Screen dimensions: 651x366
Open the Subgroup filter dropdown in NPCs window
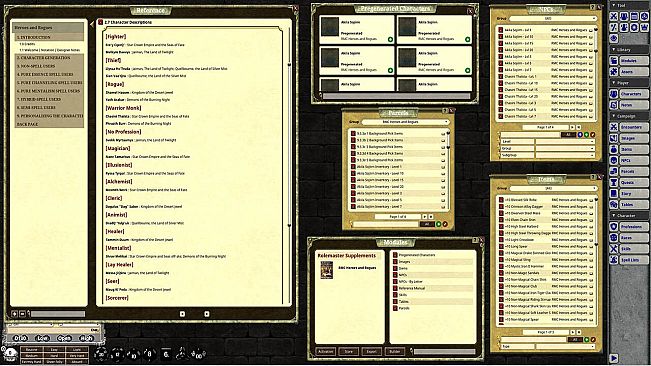[x=565, y=155]
